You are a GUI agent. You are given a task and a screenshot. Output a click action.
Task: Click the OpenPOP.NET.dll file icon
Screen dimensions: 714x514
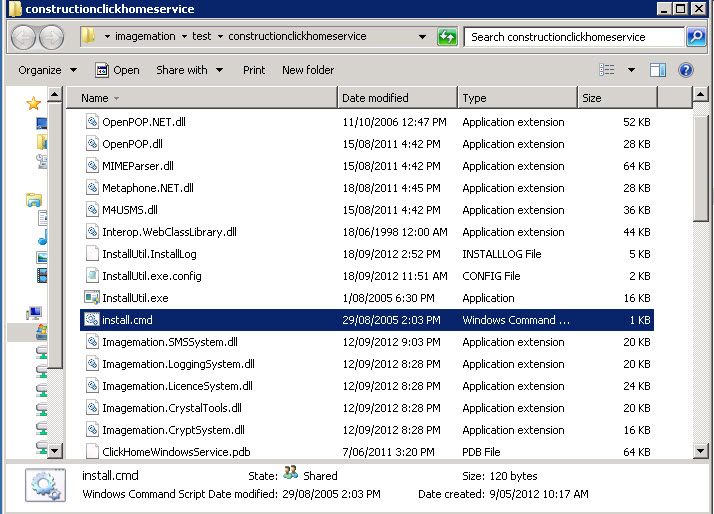click(x=93, y=122)
